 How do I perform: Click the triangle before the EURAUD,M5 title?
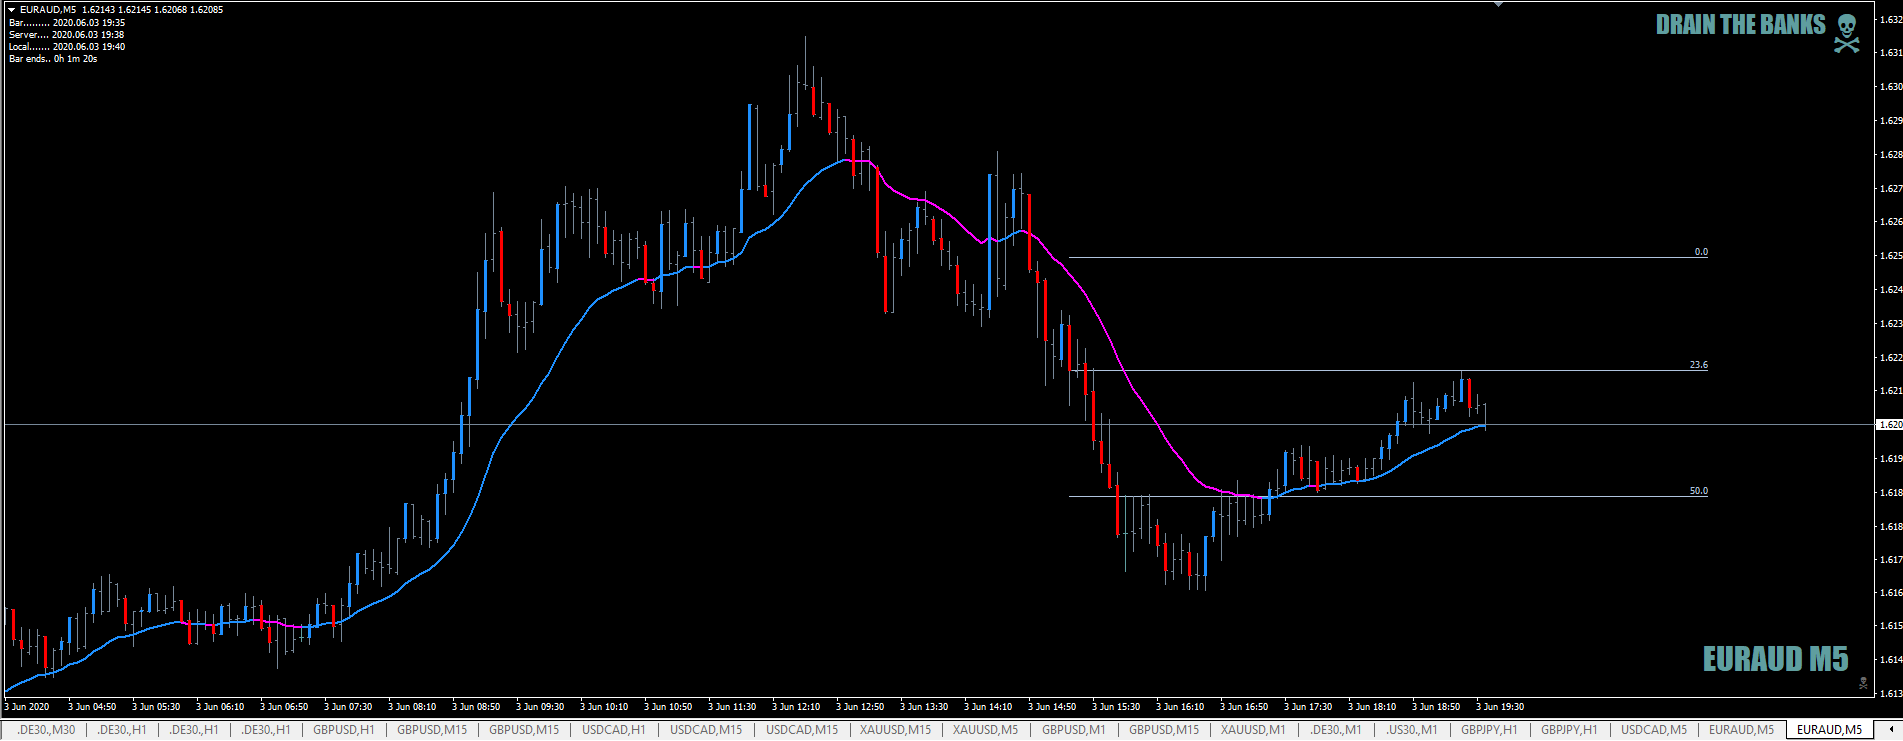[x=12, y=10]
